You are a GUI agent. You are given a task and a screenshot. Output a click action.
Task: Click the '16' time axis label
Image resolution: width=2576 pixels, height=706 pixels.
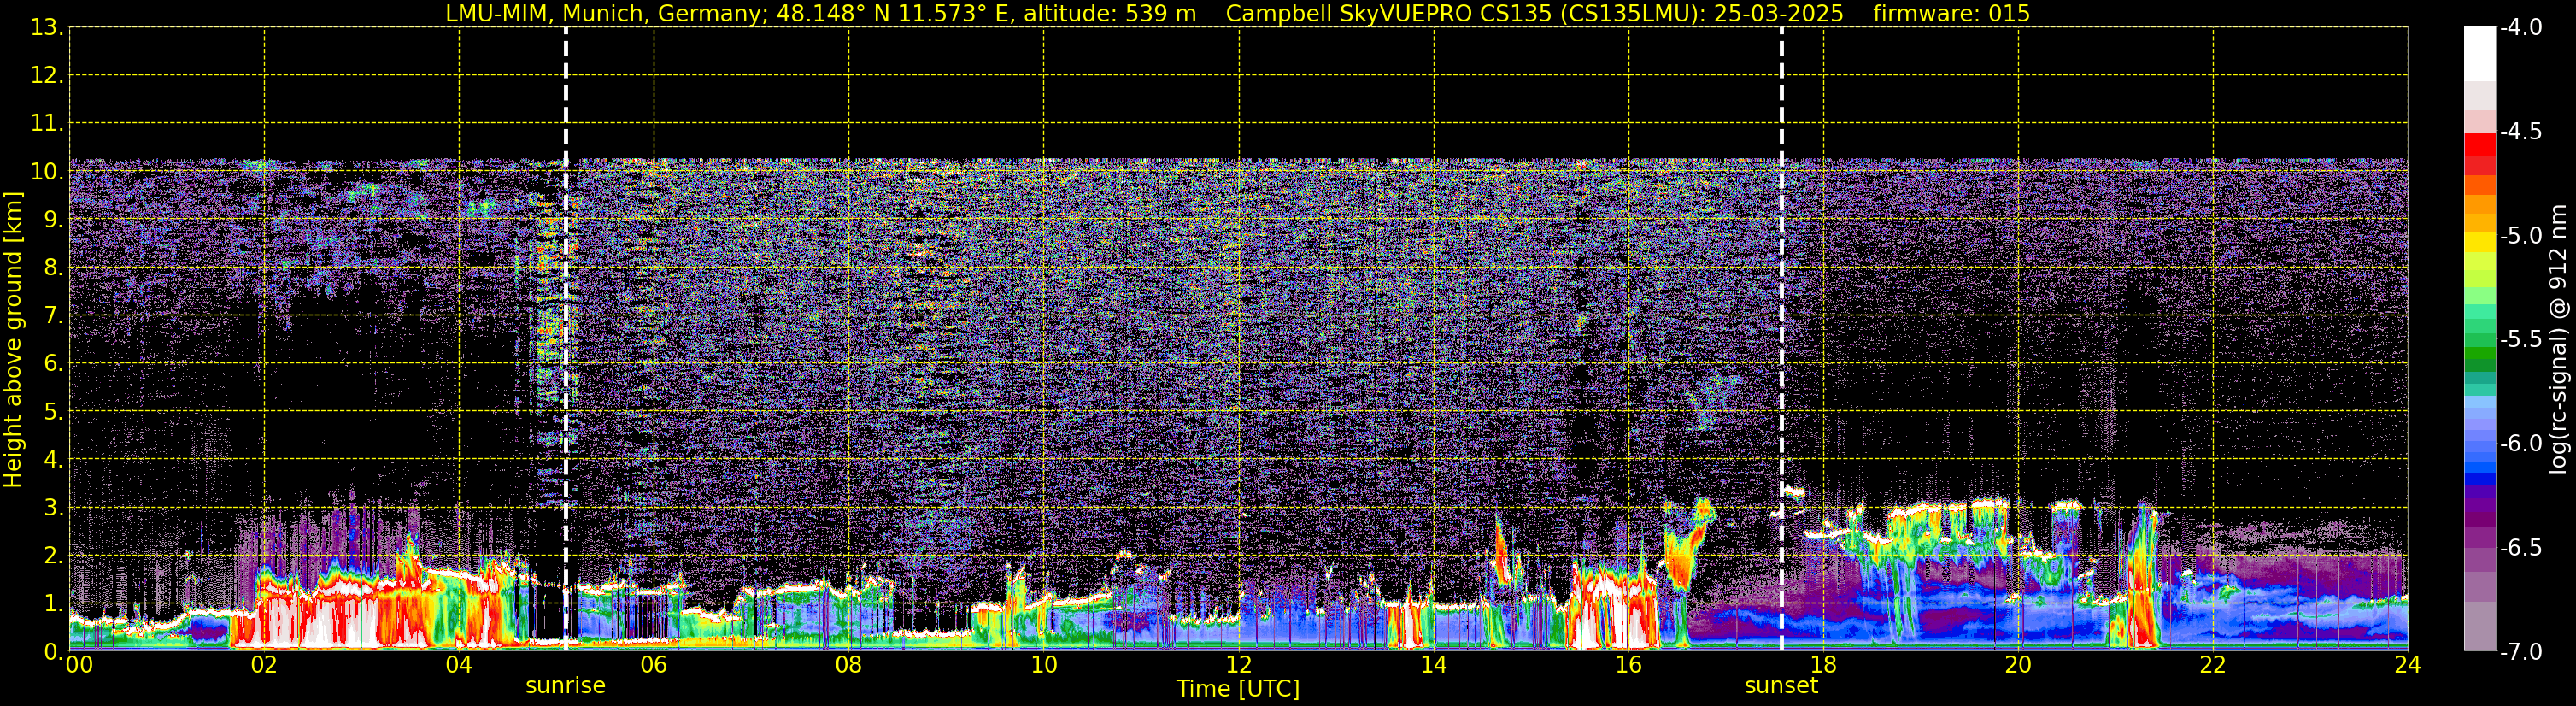[1628, 665]
